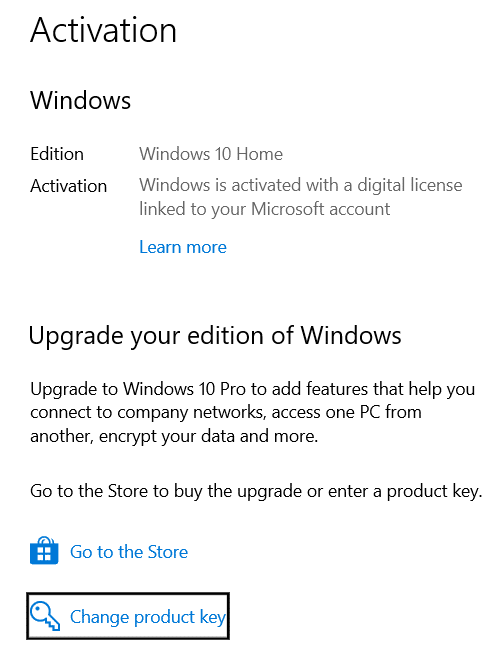Click the 'connect to company networks' line

(x=226, y=412)
